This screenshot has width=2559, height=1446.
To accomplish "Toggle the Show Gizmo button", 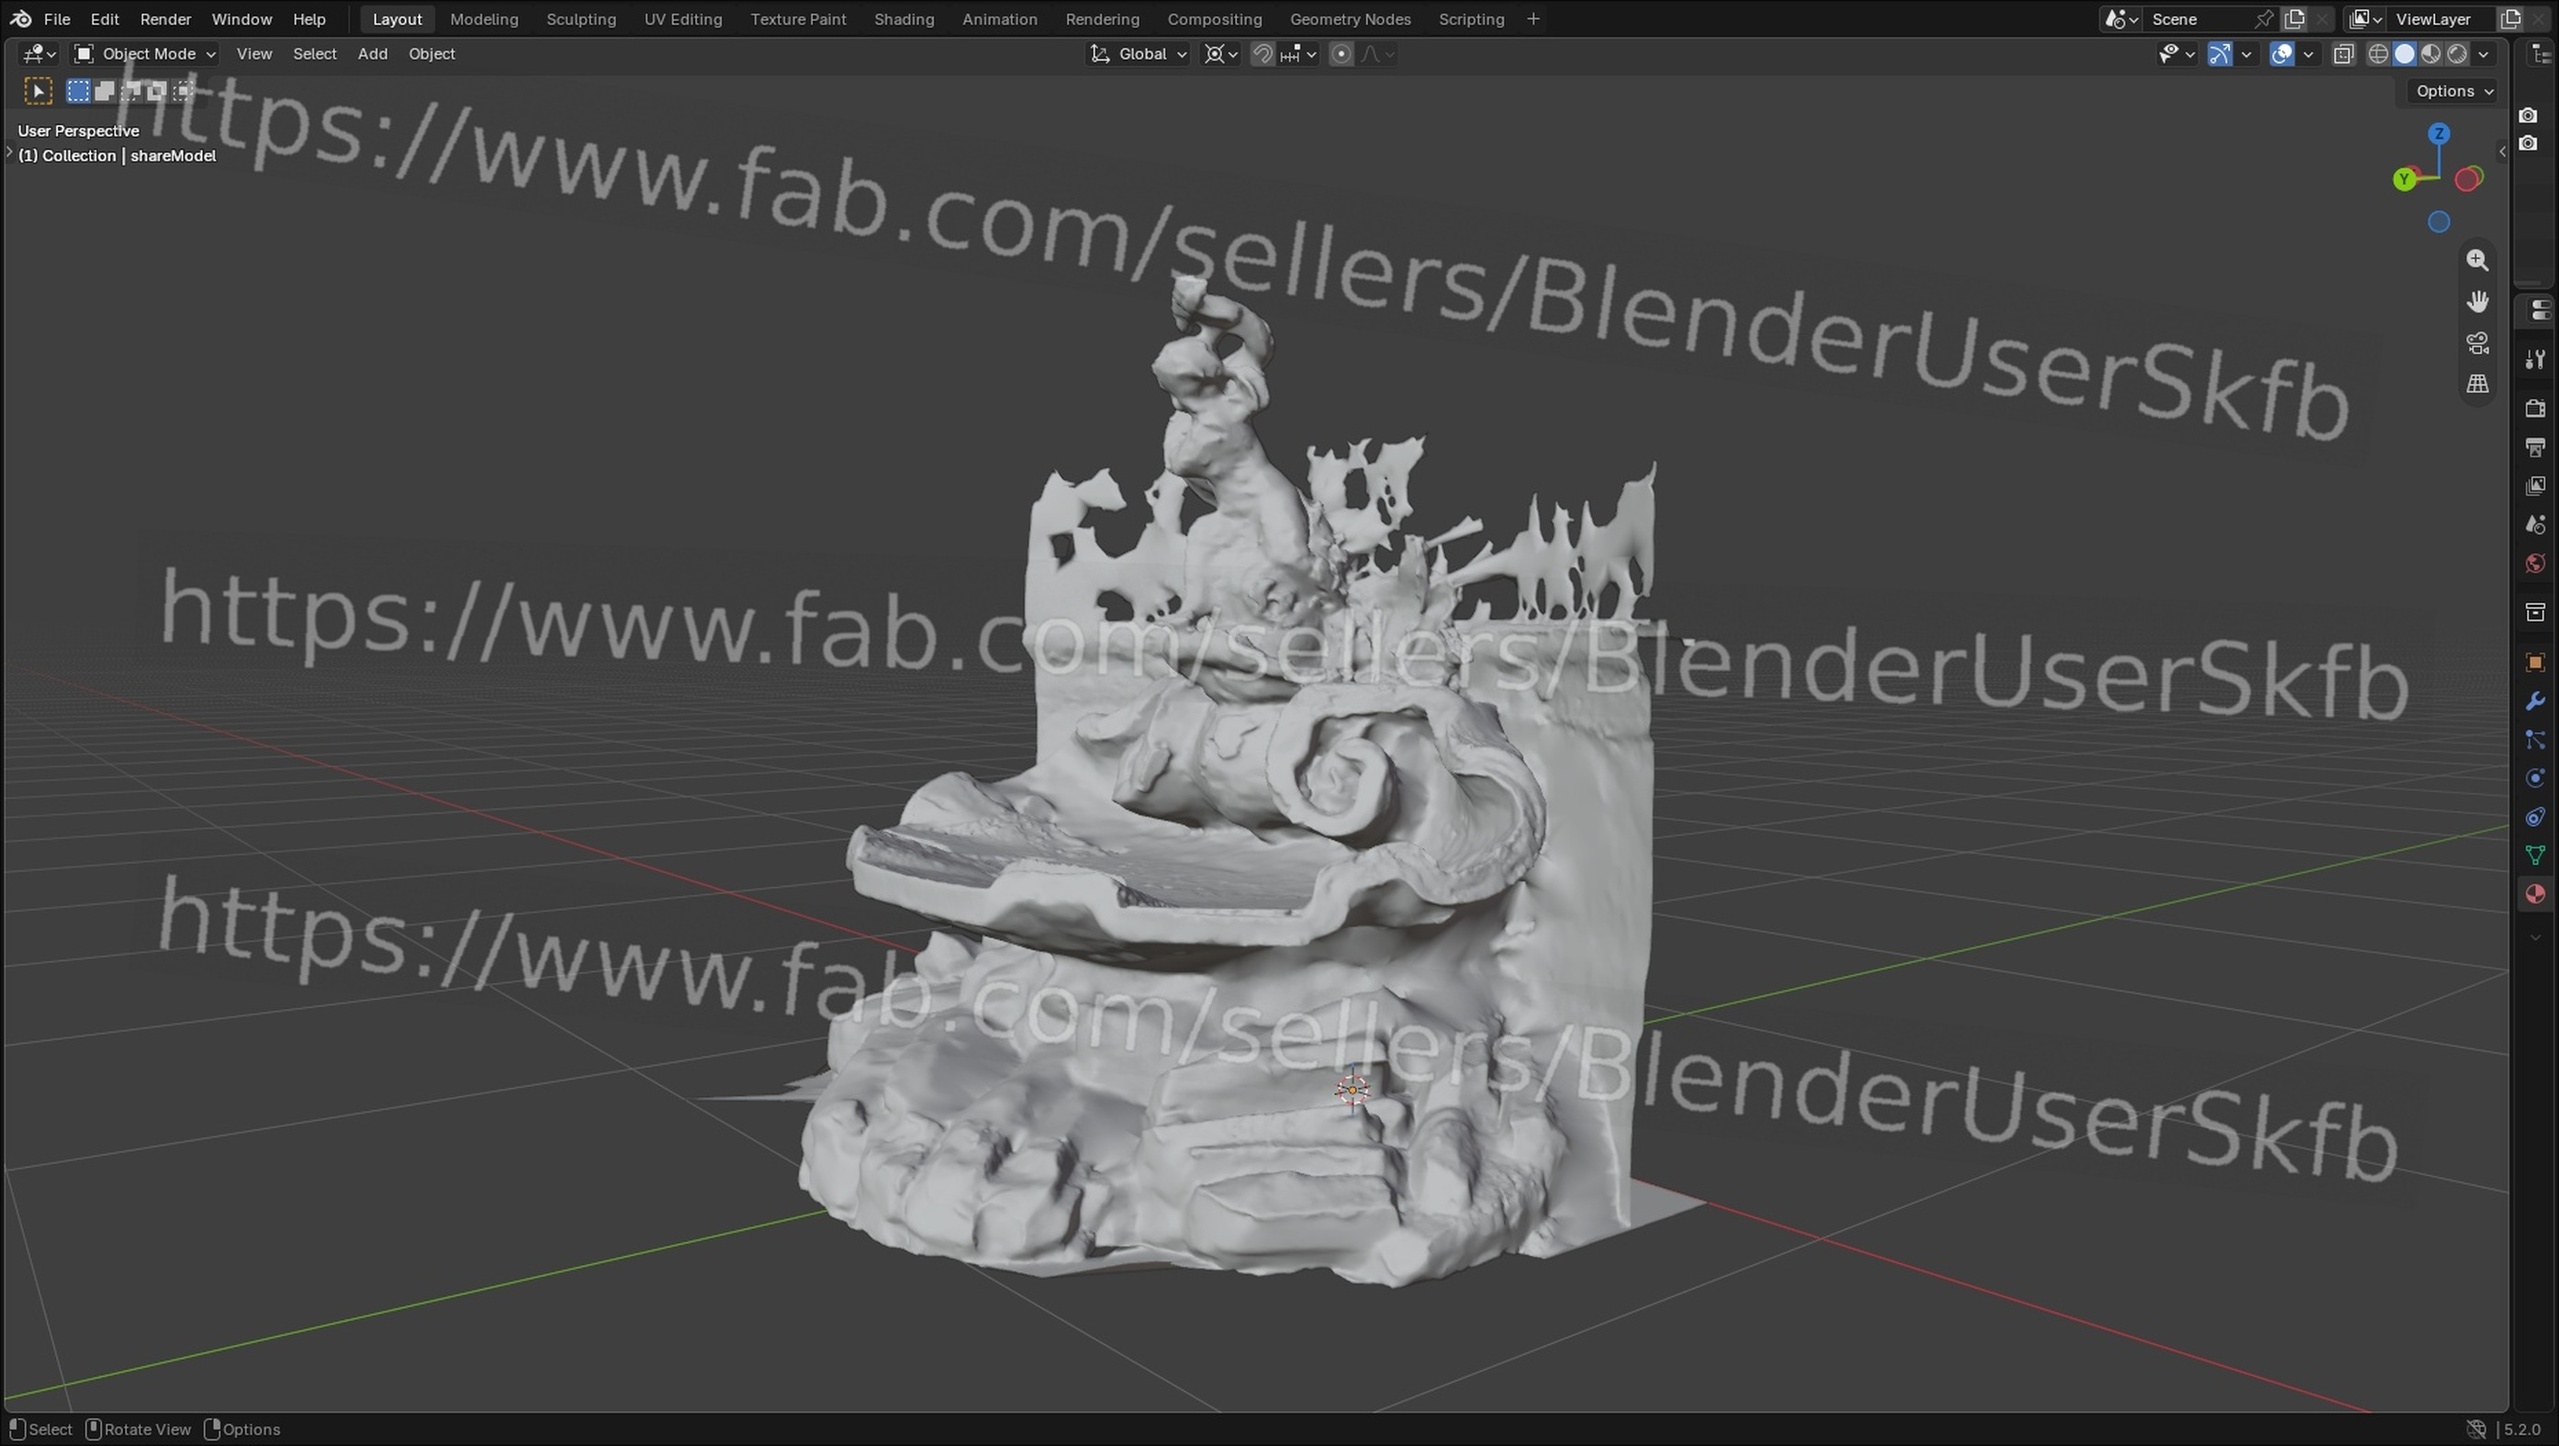I will tap(2220, 54).
